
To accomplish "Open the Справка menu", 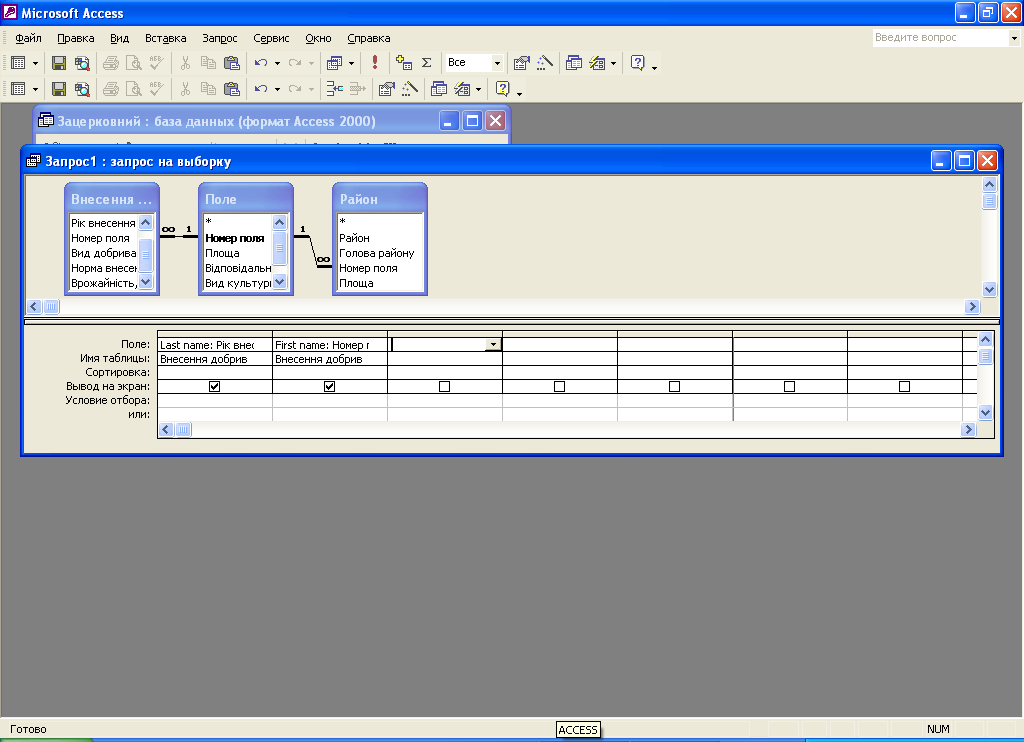I will (x=369, y=38).
